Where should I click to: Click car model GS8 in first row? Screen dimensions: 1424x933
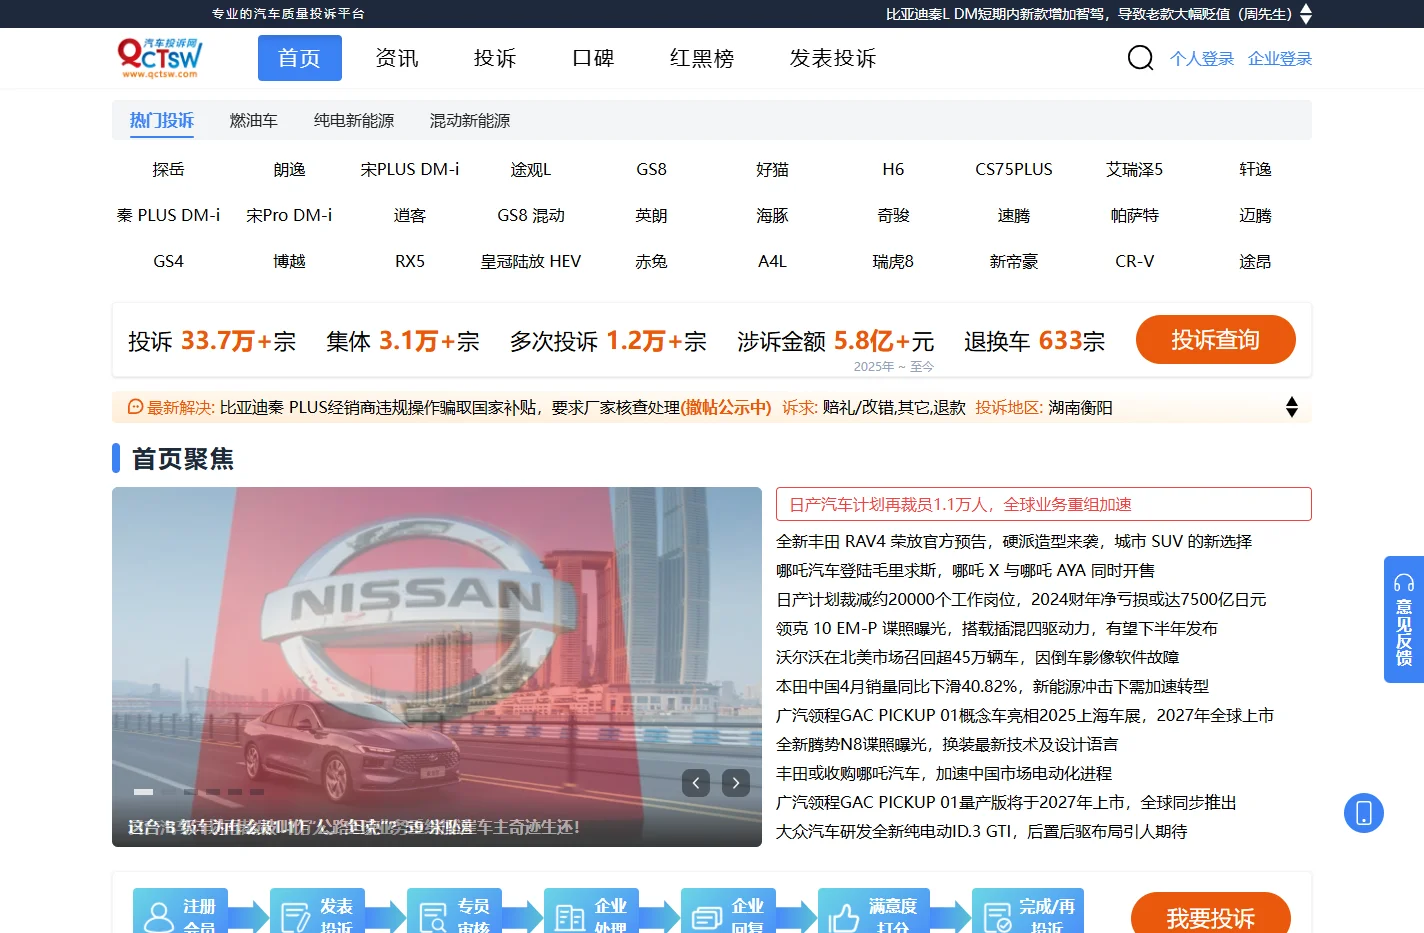point(652,169)
